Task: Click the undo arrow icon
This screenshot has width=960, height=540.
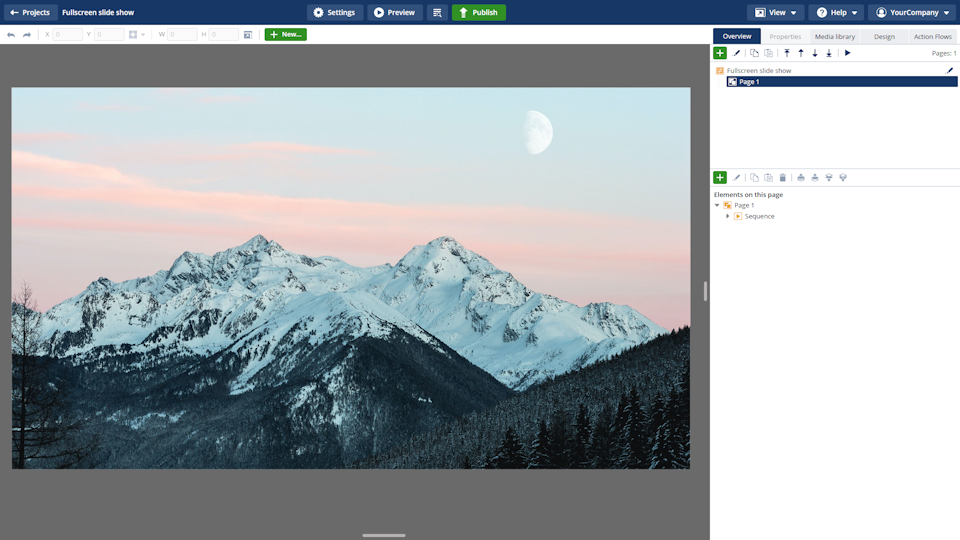Action: tap(11, 35)
